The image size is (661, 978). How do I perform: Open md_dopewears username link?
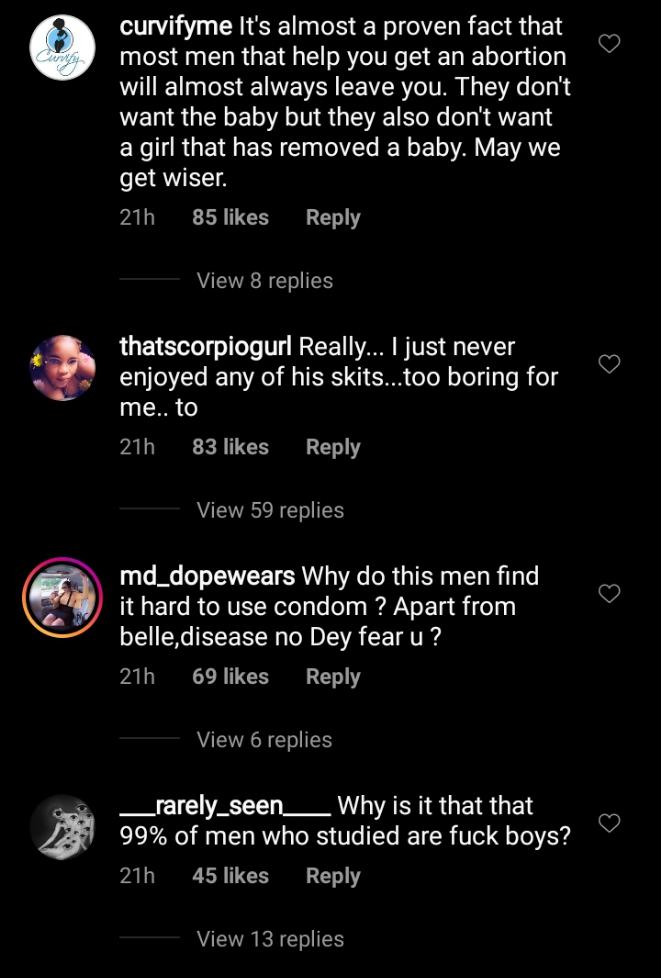click(207, 576)
